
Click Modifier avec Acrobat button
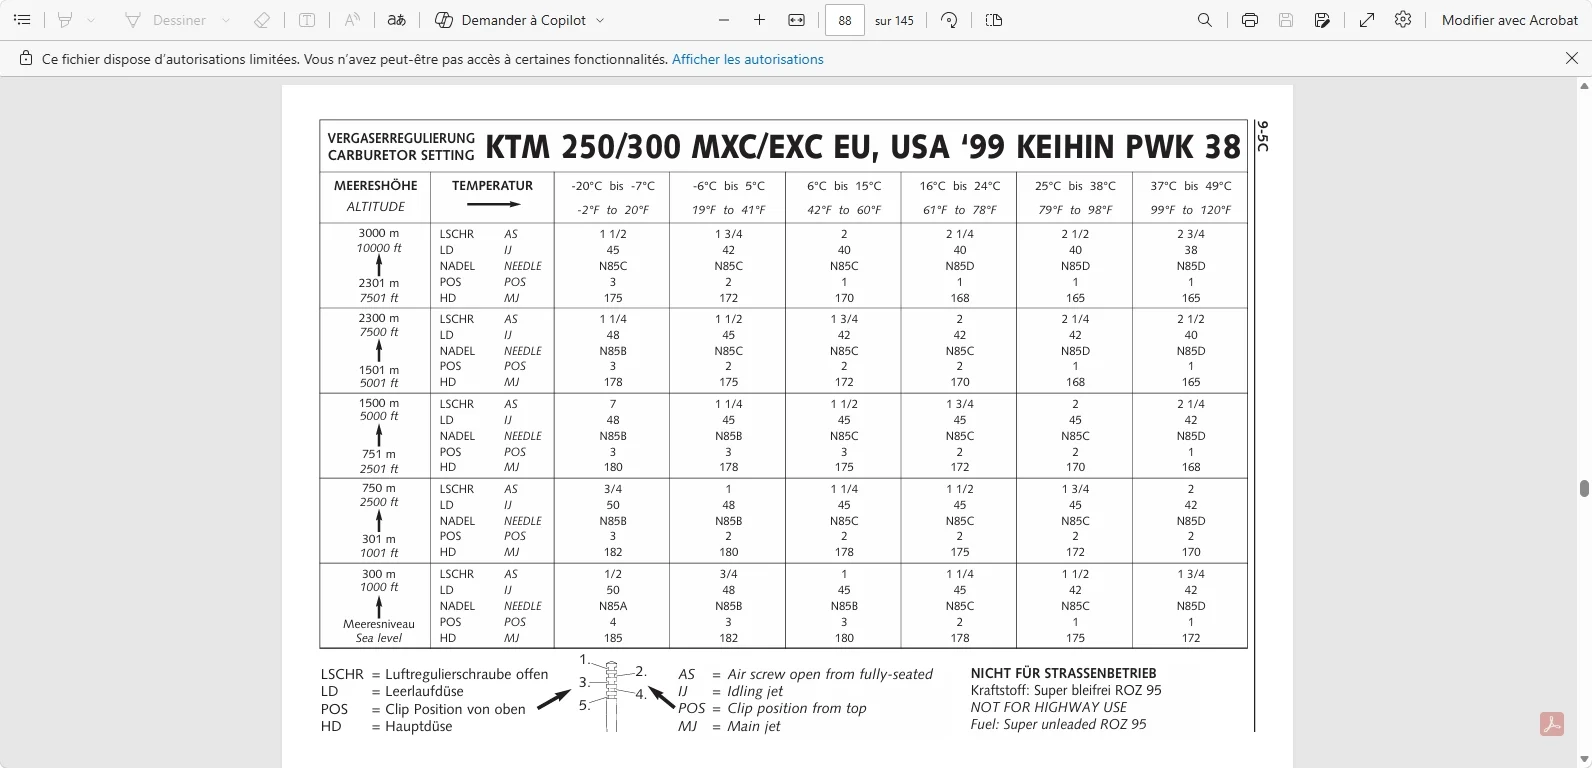click(1510, 20)
